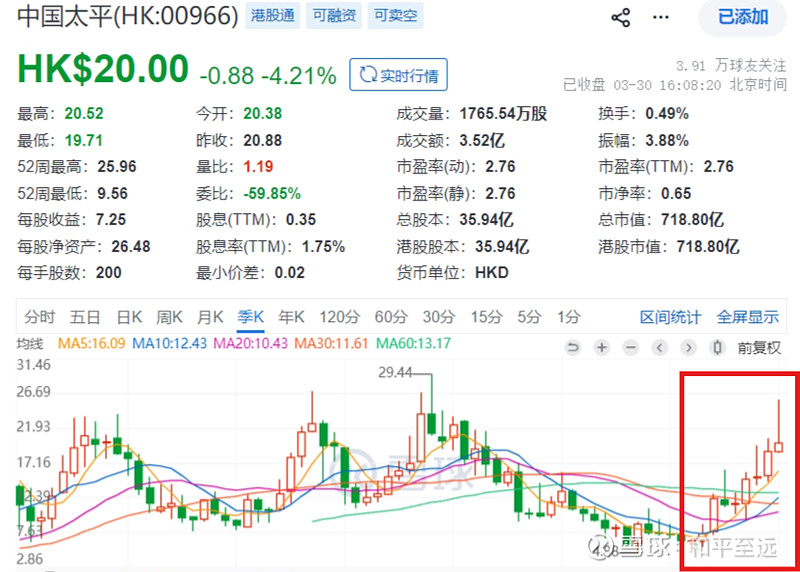This screenshot has height=572, width=800.
Task: Select the 月K chart tab
Action: point(210,317)
